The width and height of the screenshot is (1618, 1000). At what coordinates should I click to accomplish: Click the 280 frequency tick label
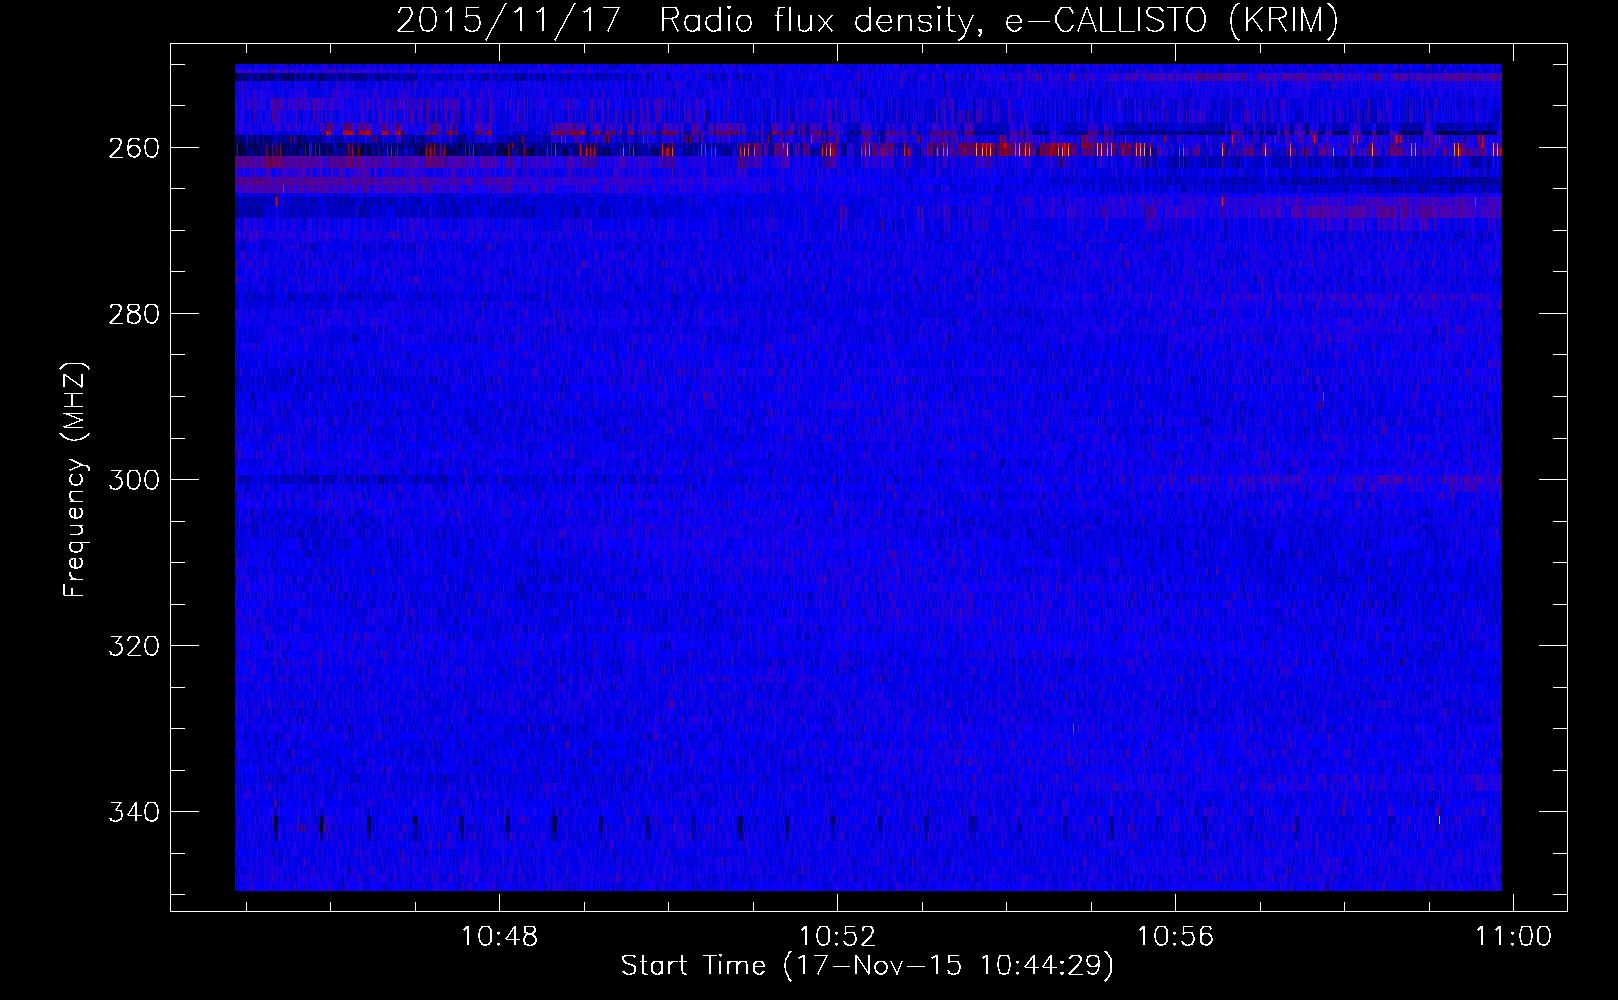pos(133,314)
